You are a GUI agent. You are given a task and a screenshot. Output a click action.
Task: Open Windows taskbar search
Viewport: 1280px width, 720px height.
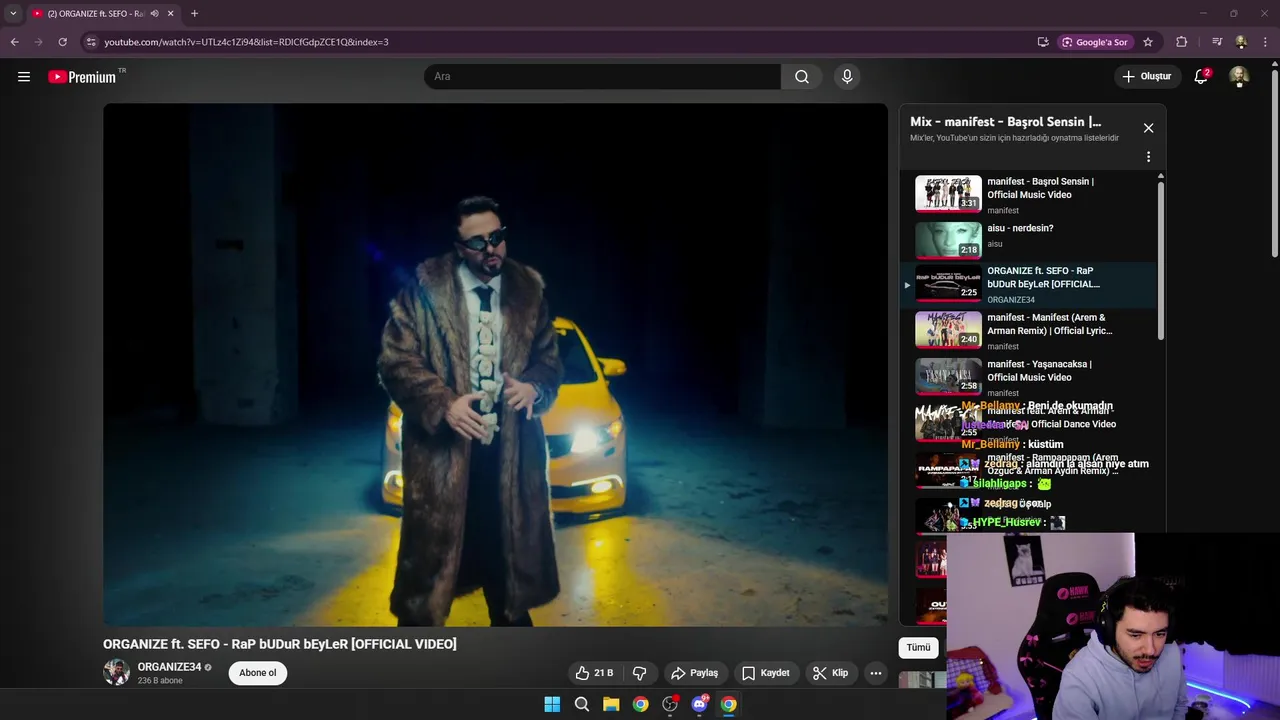tap(582, 704)
